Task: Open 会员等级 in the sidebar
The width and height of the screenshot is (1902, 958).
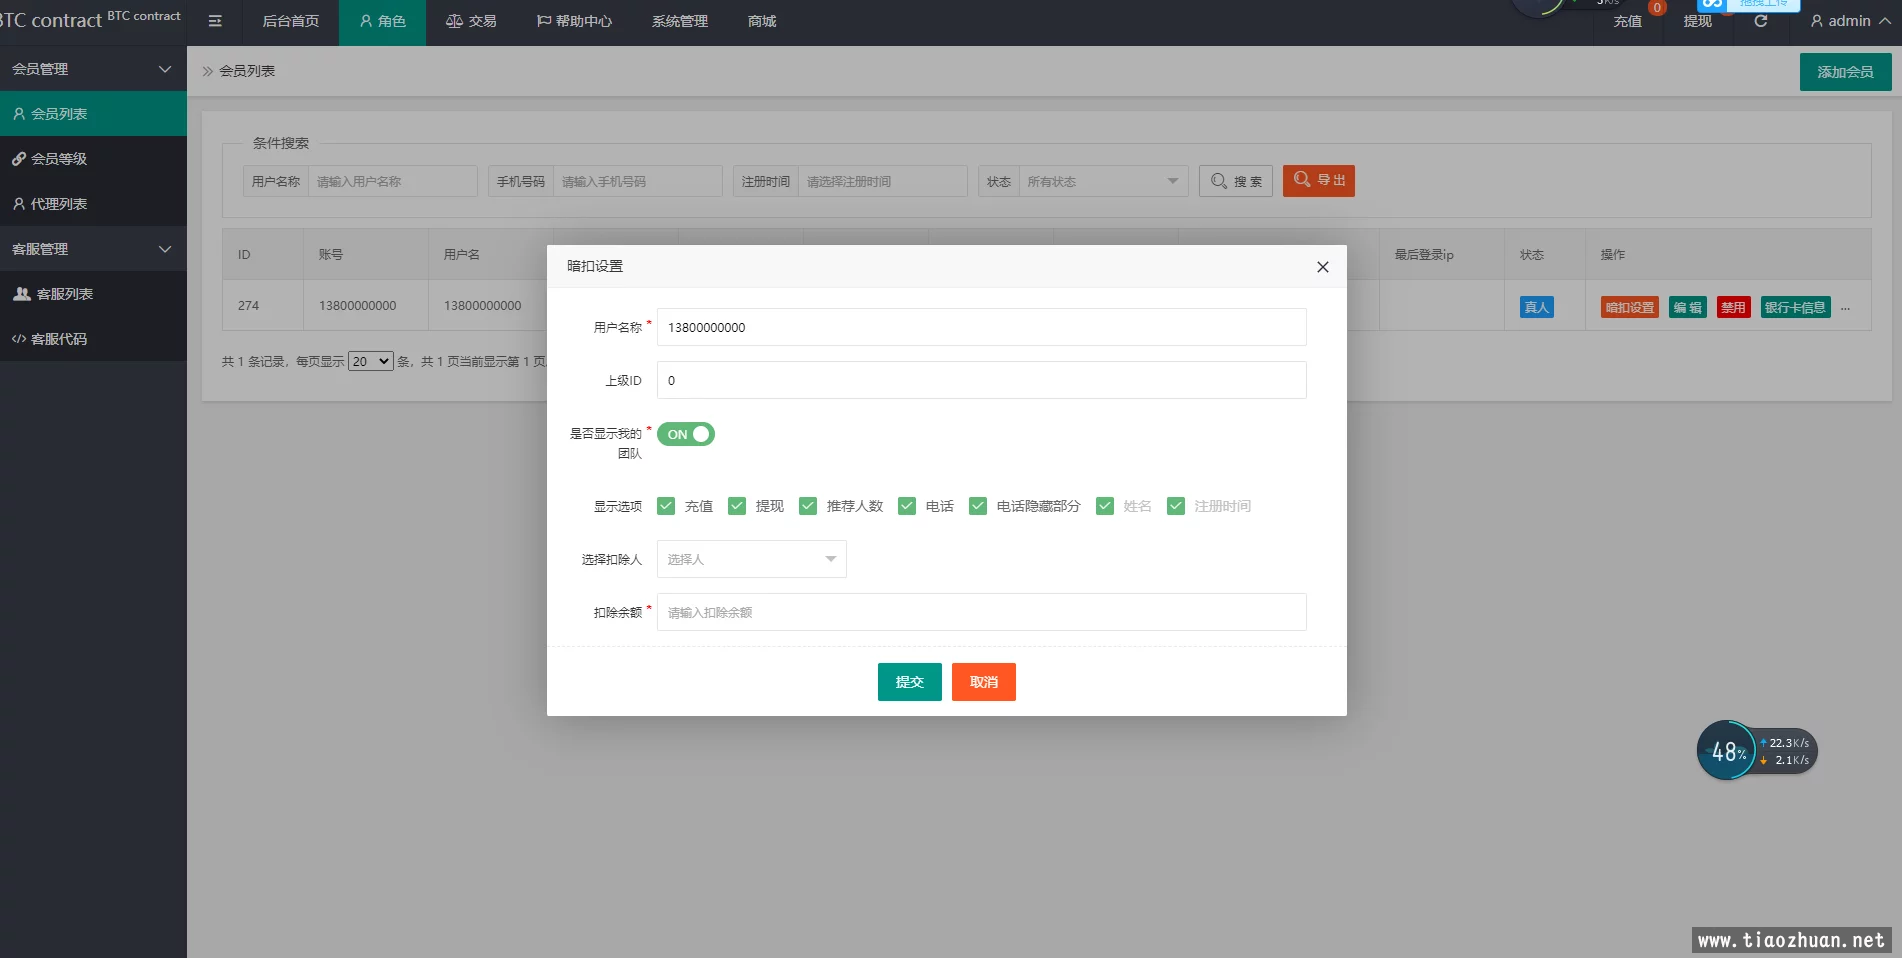Action: pos(59,159)
